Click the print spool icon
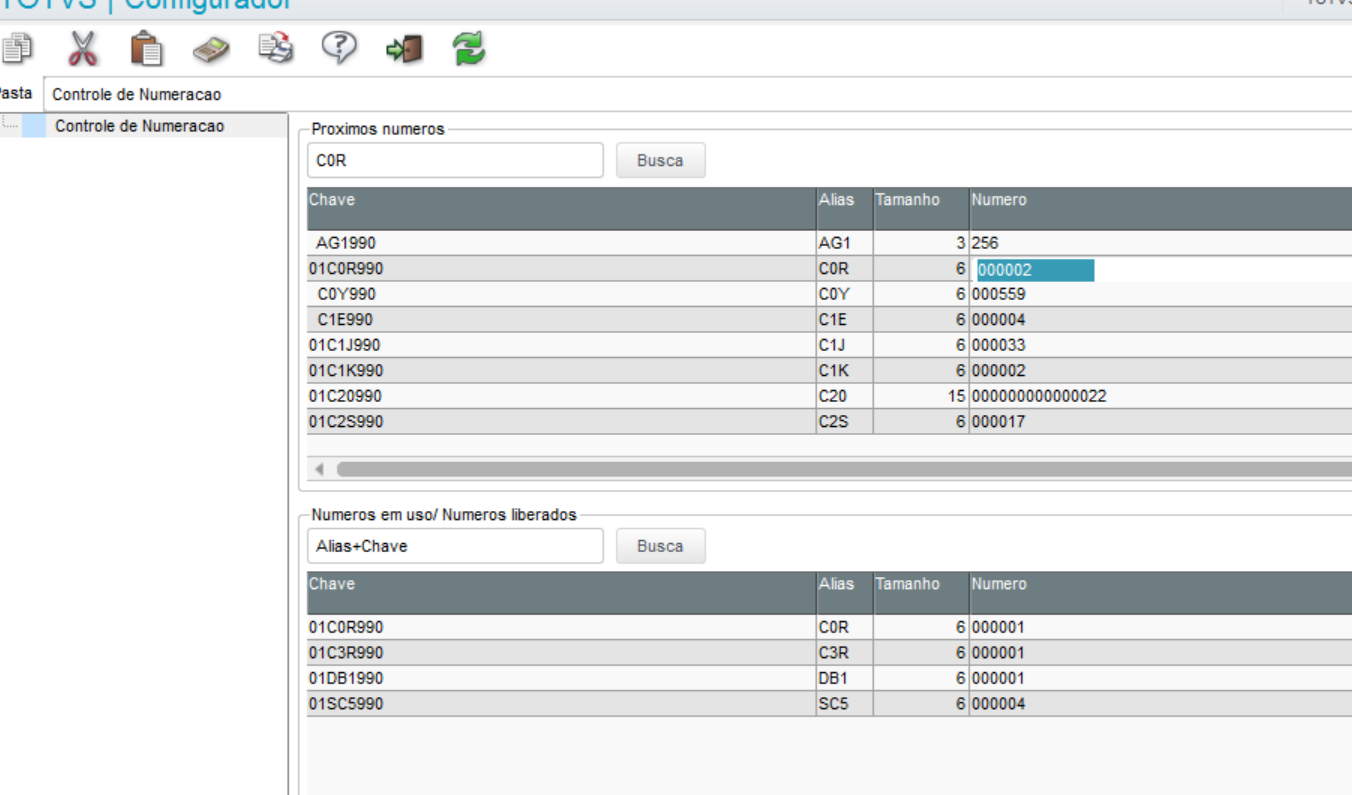1352x795 pixels. [275, 47]
